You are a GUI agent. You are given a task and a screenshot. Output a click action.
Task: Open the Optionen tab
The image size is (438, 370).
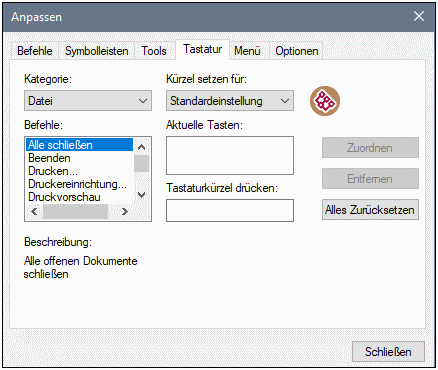coord(297,51)
